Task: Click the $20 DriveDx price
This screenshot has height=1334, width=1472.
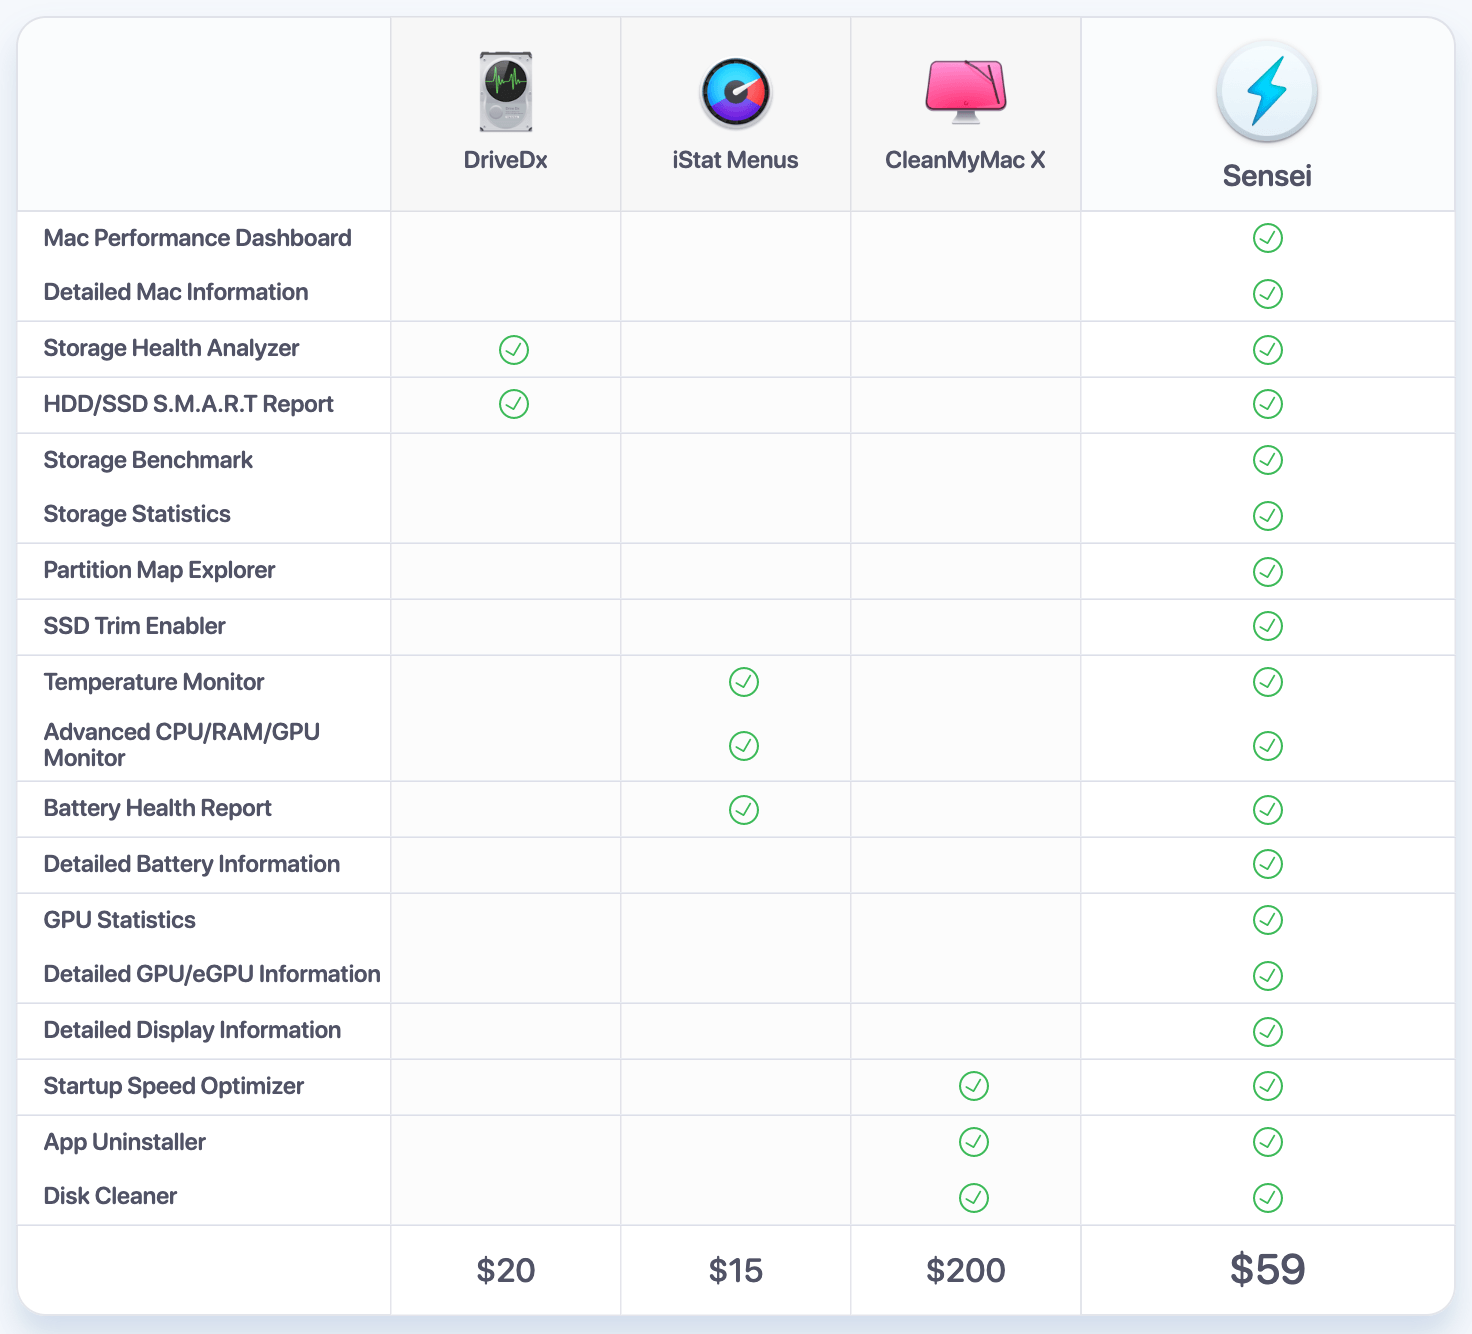Action: coord(506,1270)
